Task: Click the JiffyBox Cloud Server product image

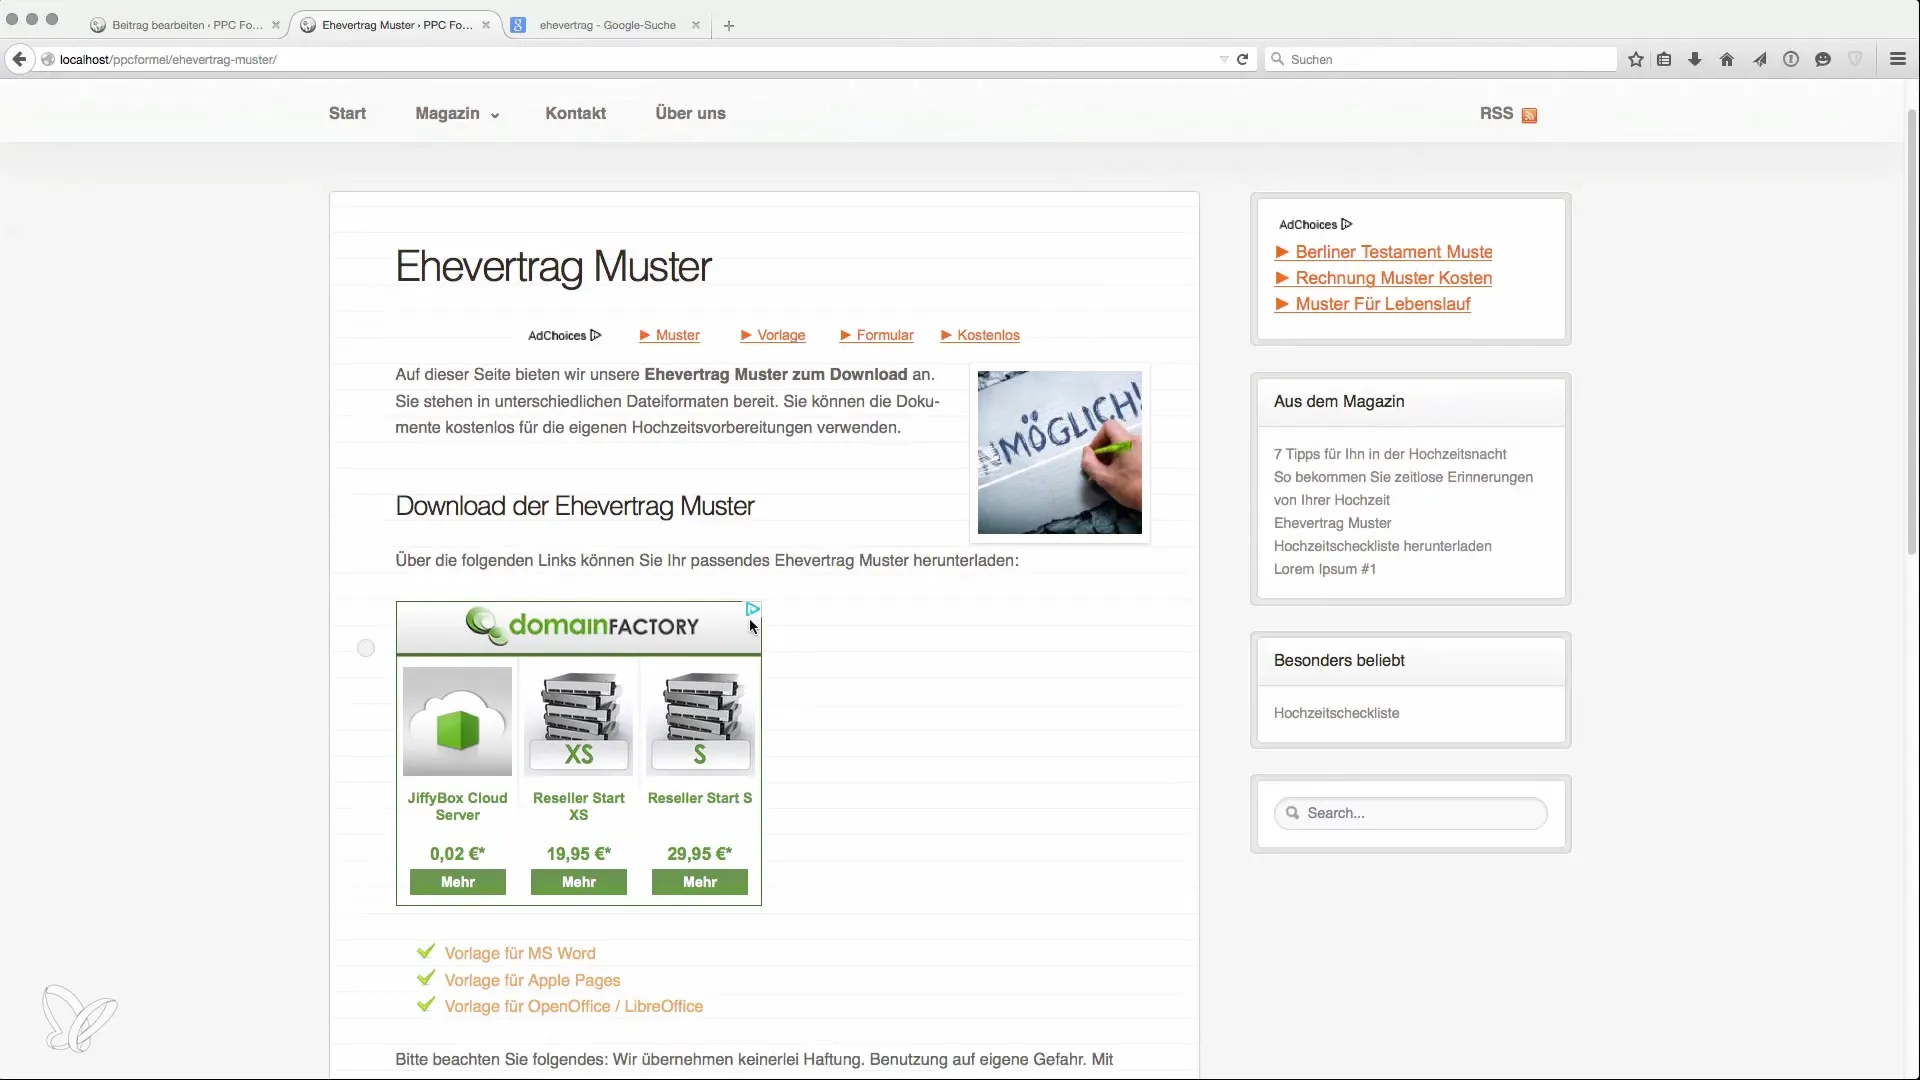Action: tap(457, 722)
